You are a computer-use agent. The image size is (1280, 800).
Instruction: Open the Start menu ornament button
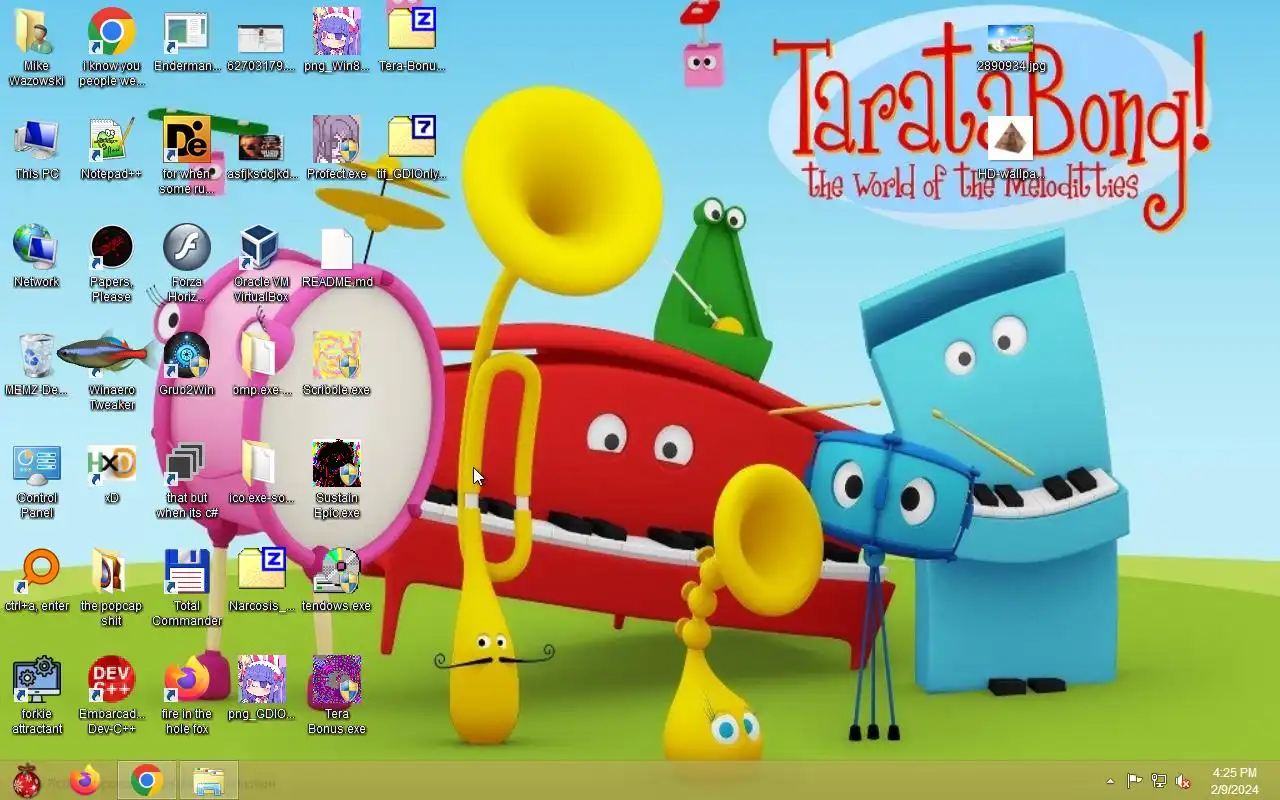coord(27,781)
